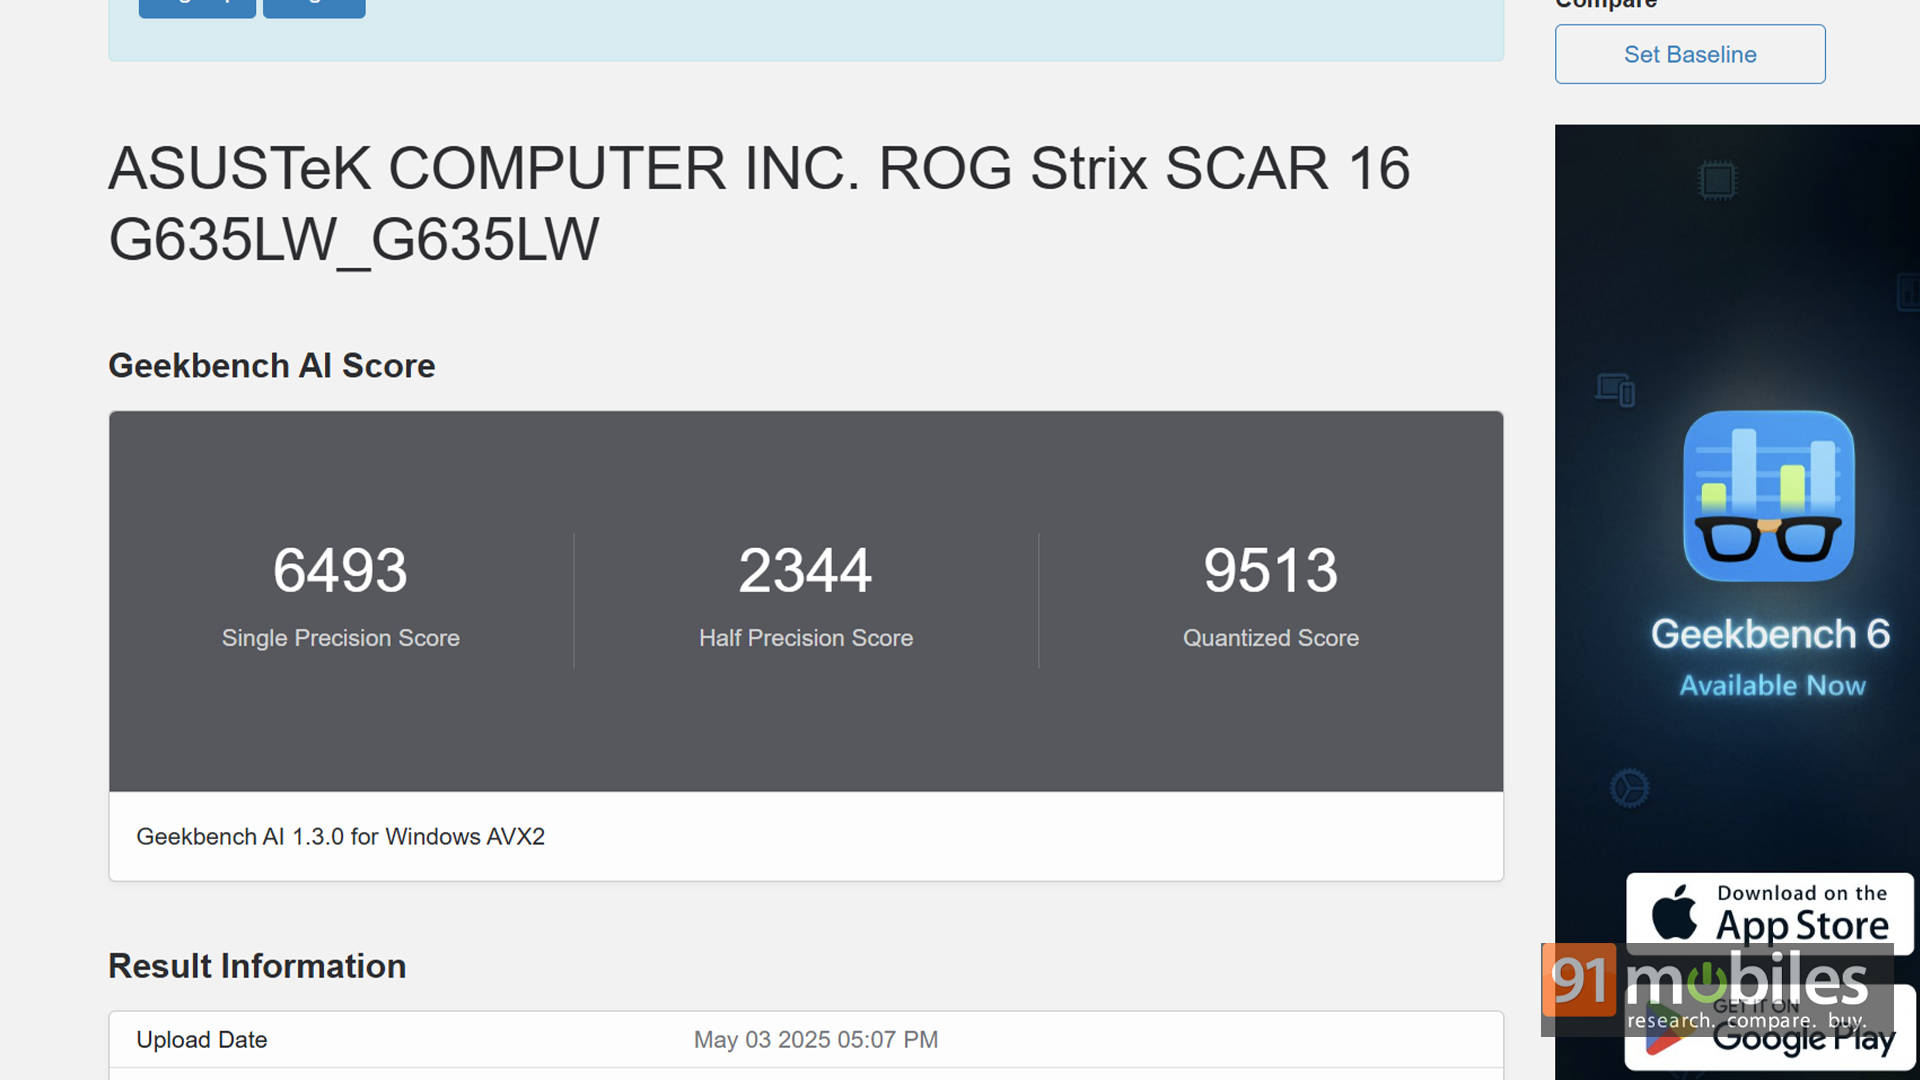
Task: Click the orange 91 logo box
Action: (1579, 980)
